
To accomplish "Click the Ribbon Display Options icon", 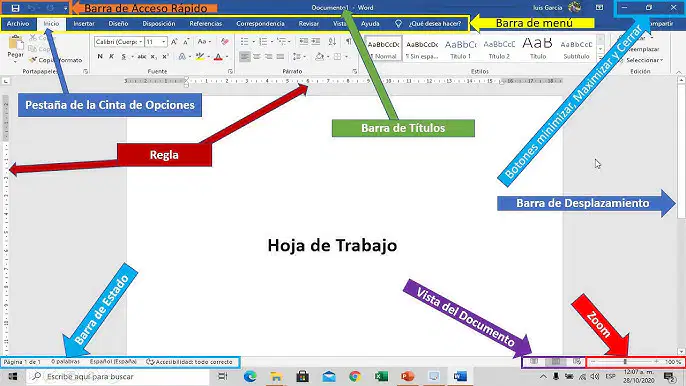I will coord(599,7).
